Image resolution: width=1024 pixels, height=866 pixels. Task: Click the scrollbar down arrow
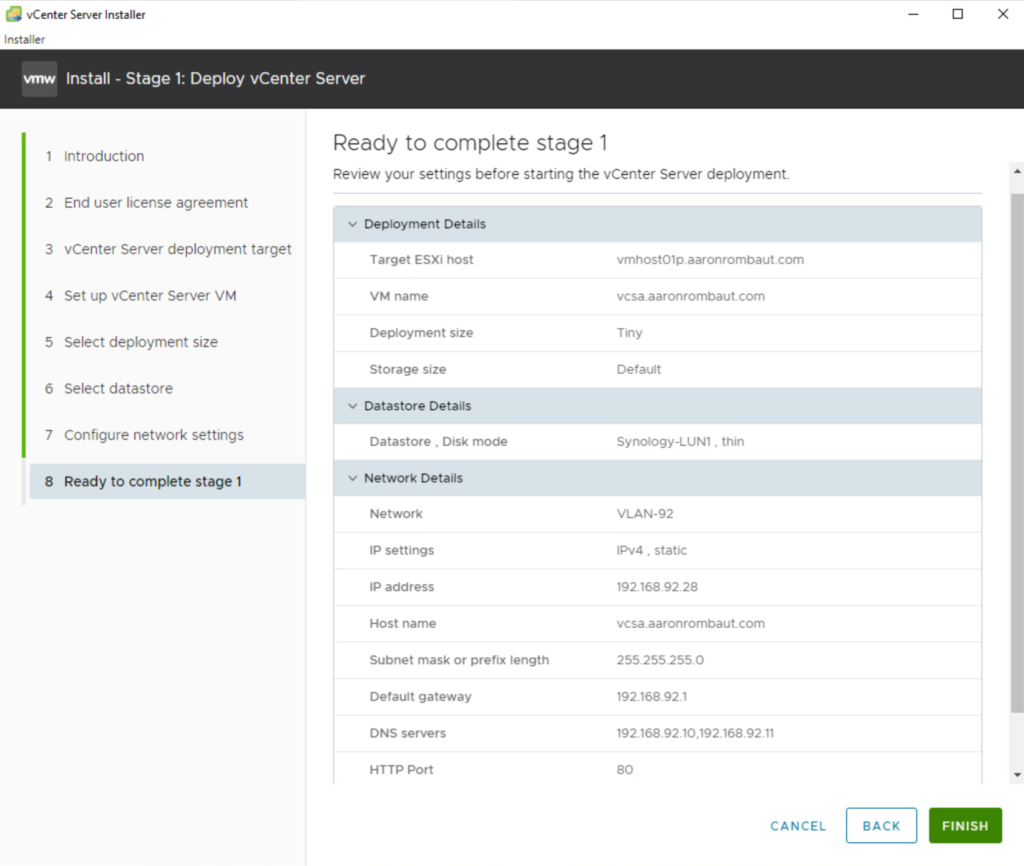coord(1017,775)
